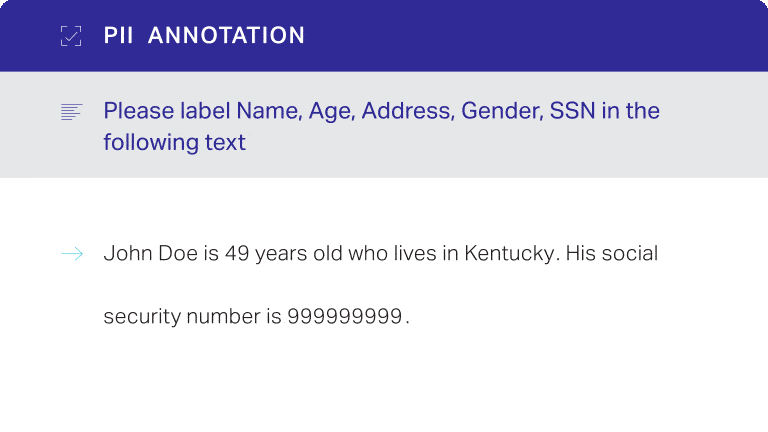Click the word "lives" in the sentence

tap(411, 254)
